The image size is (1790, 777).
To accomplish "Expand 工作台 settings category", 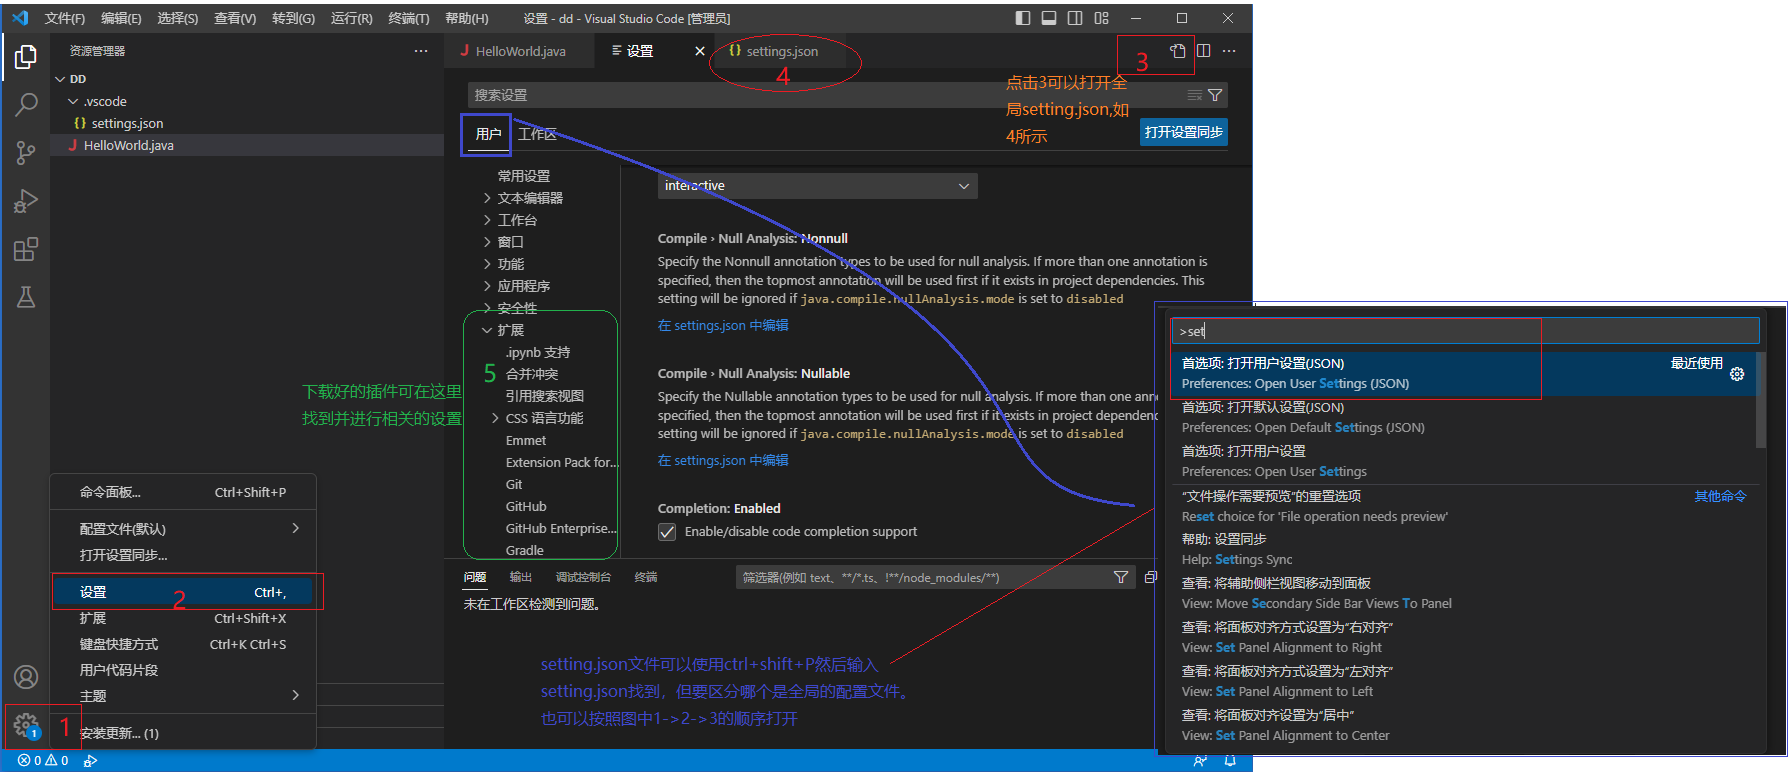I will (487, 220).
